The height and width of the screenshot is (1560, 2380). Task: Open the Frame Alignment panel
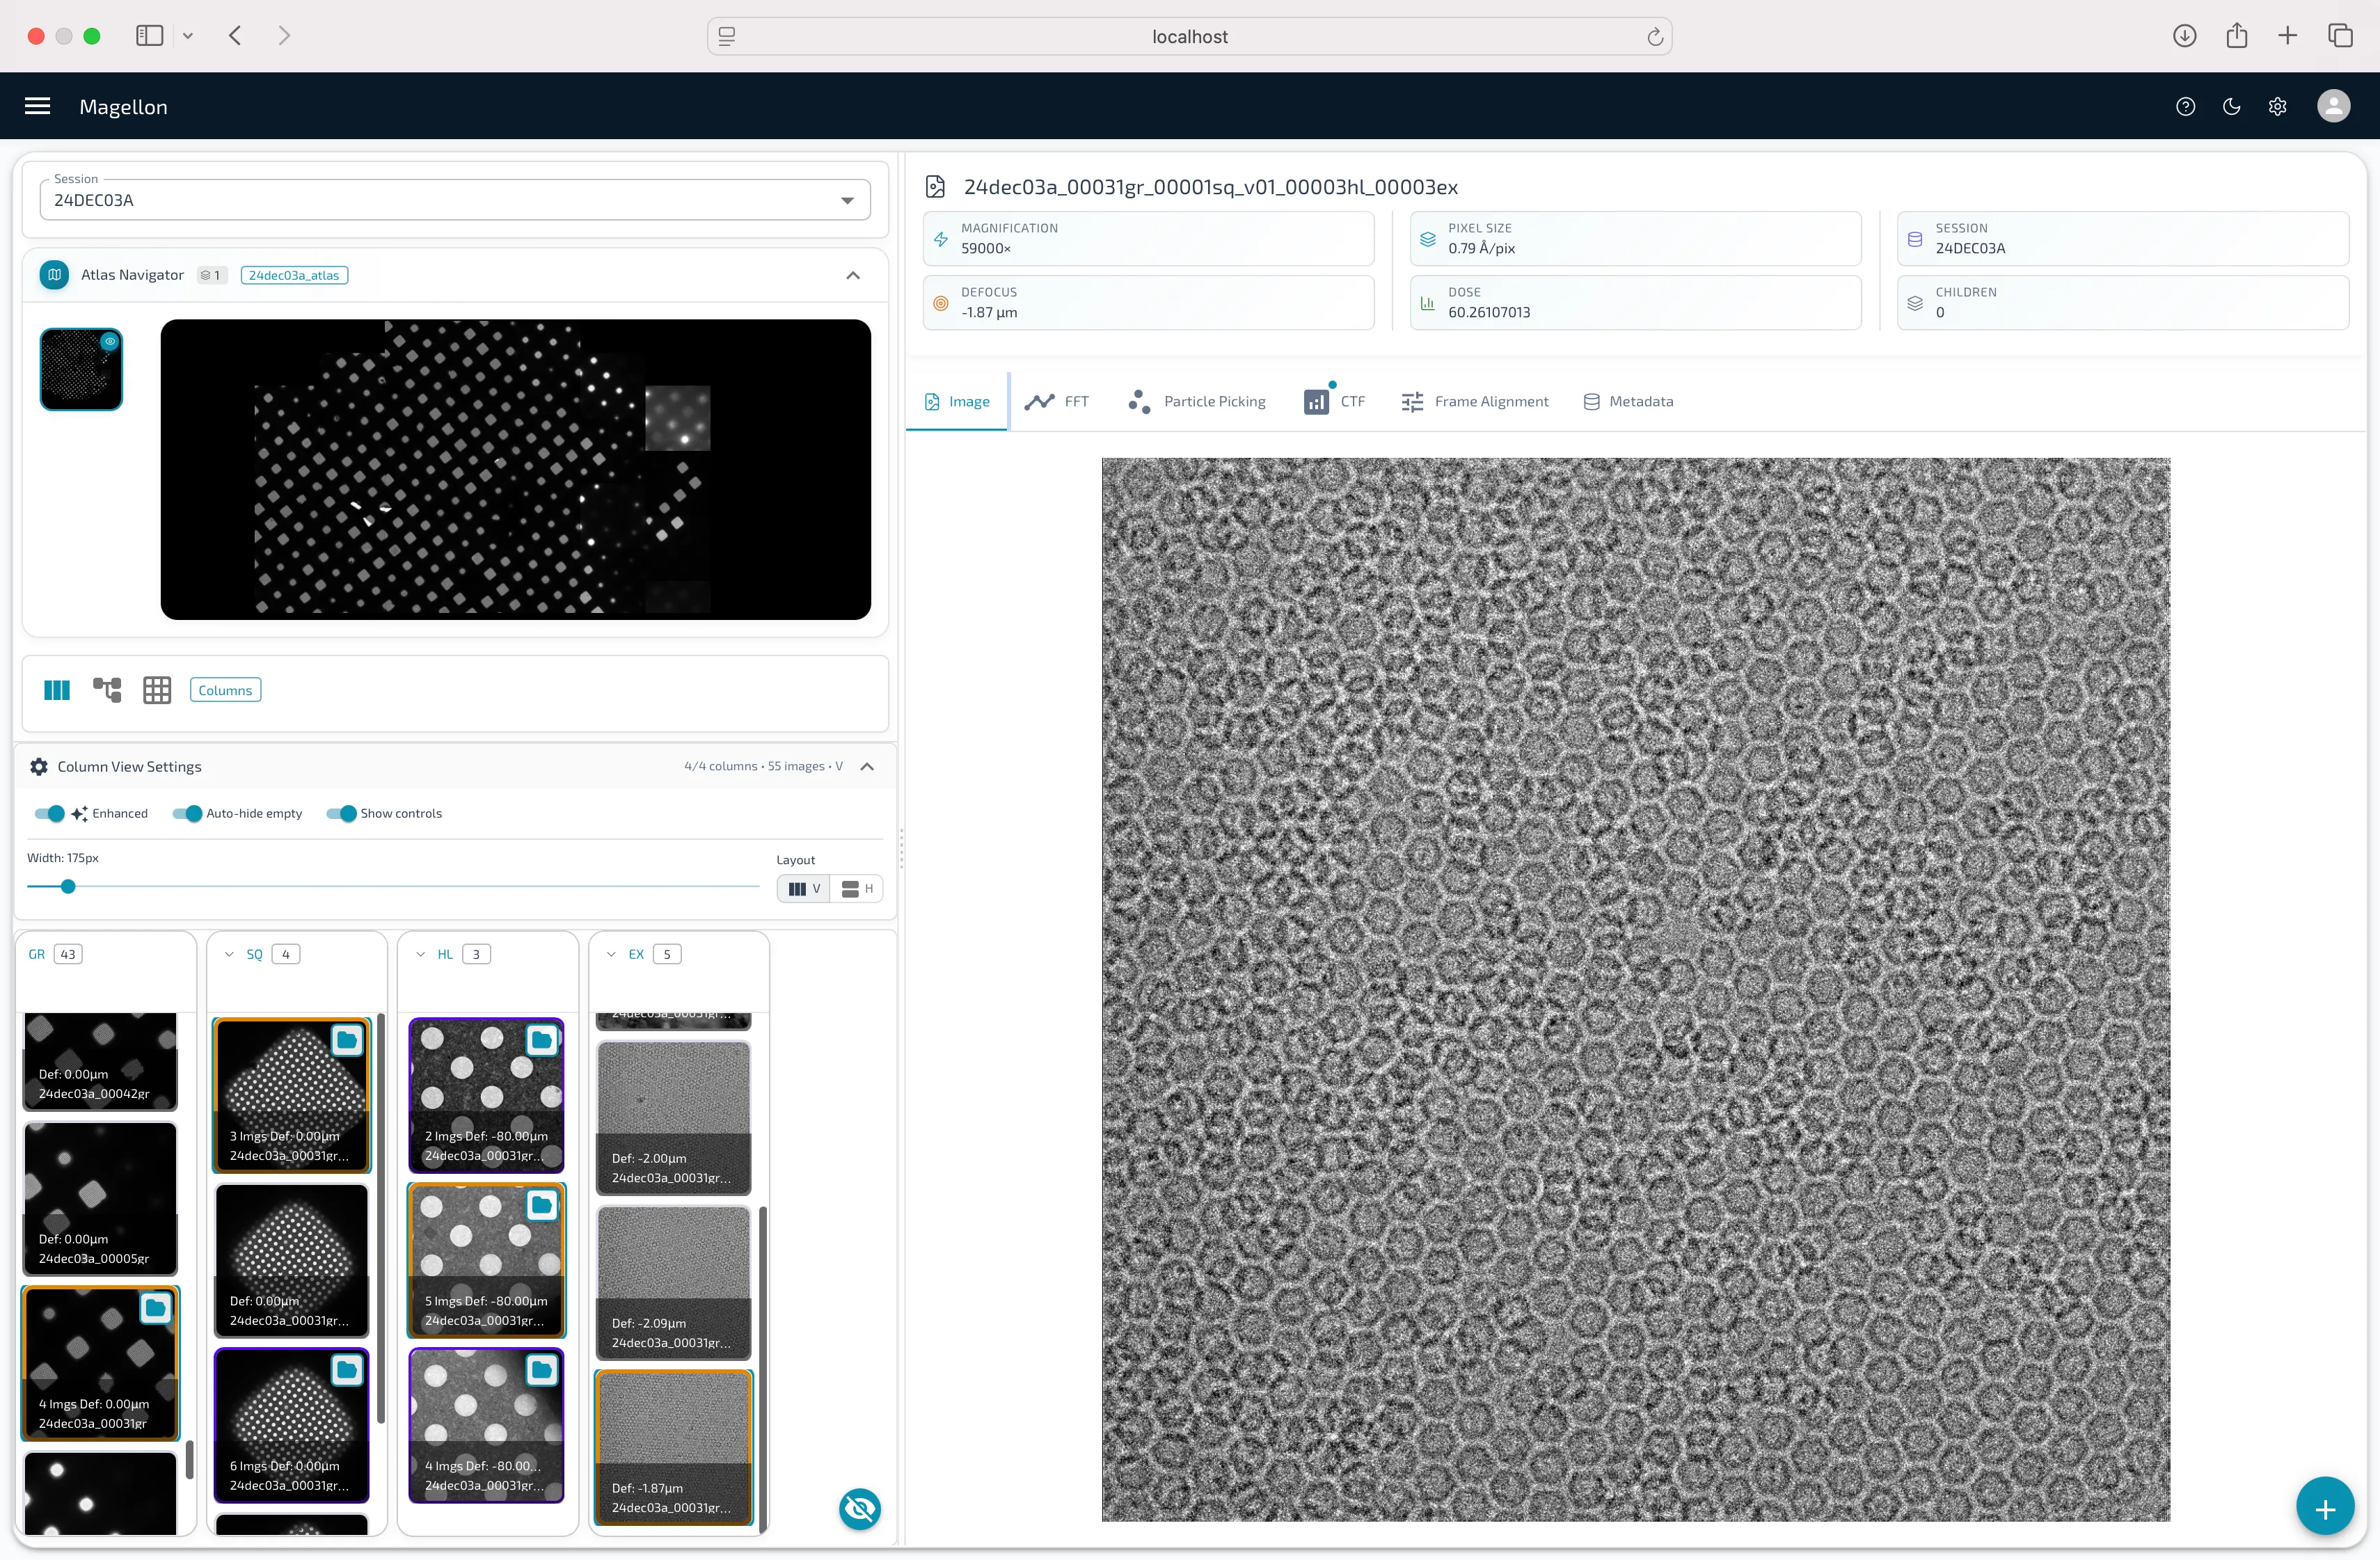(x=1476, y=401)
